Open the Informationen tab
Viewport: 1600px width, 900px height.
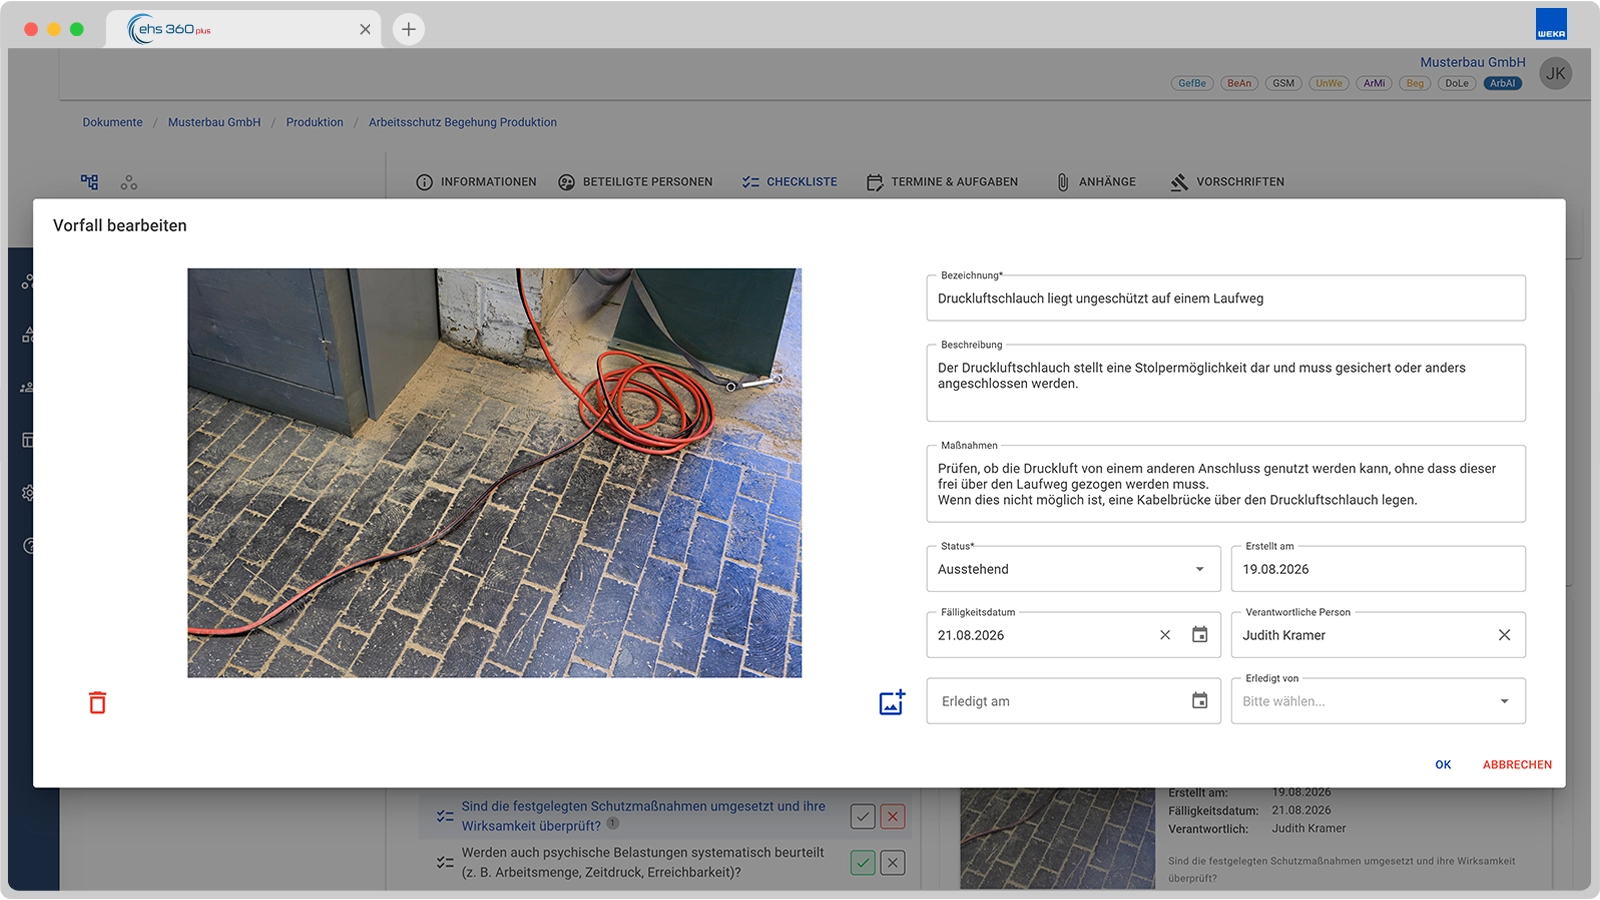pos(476,182)
